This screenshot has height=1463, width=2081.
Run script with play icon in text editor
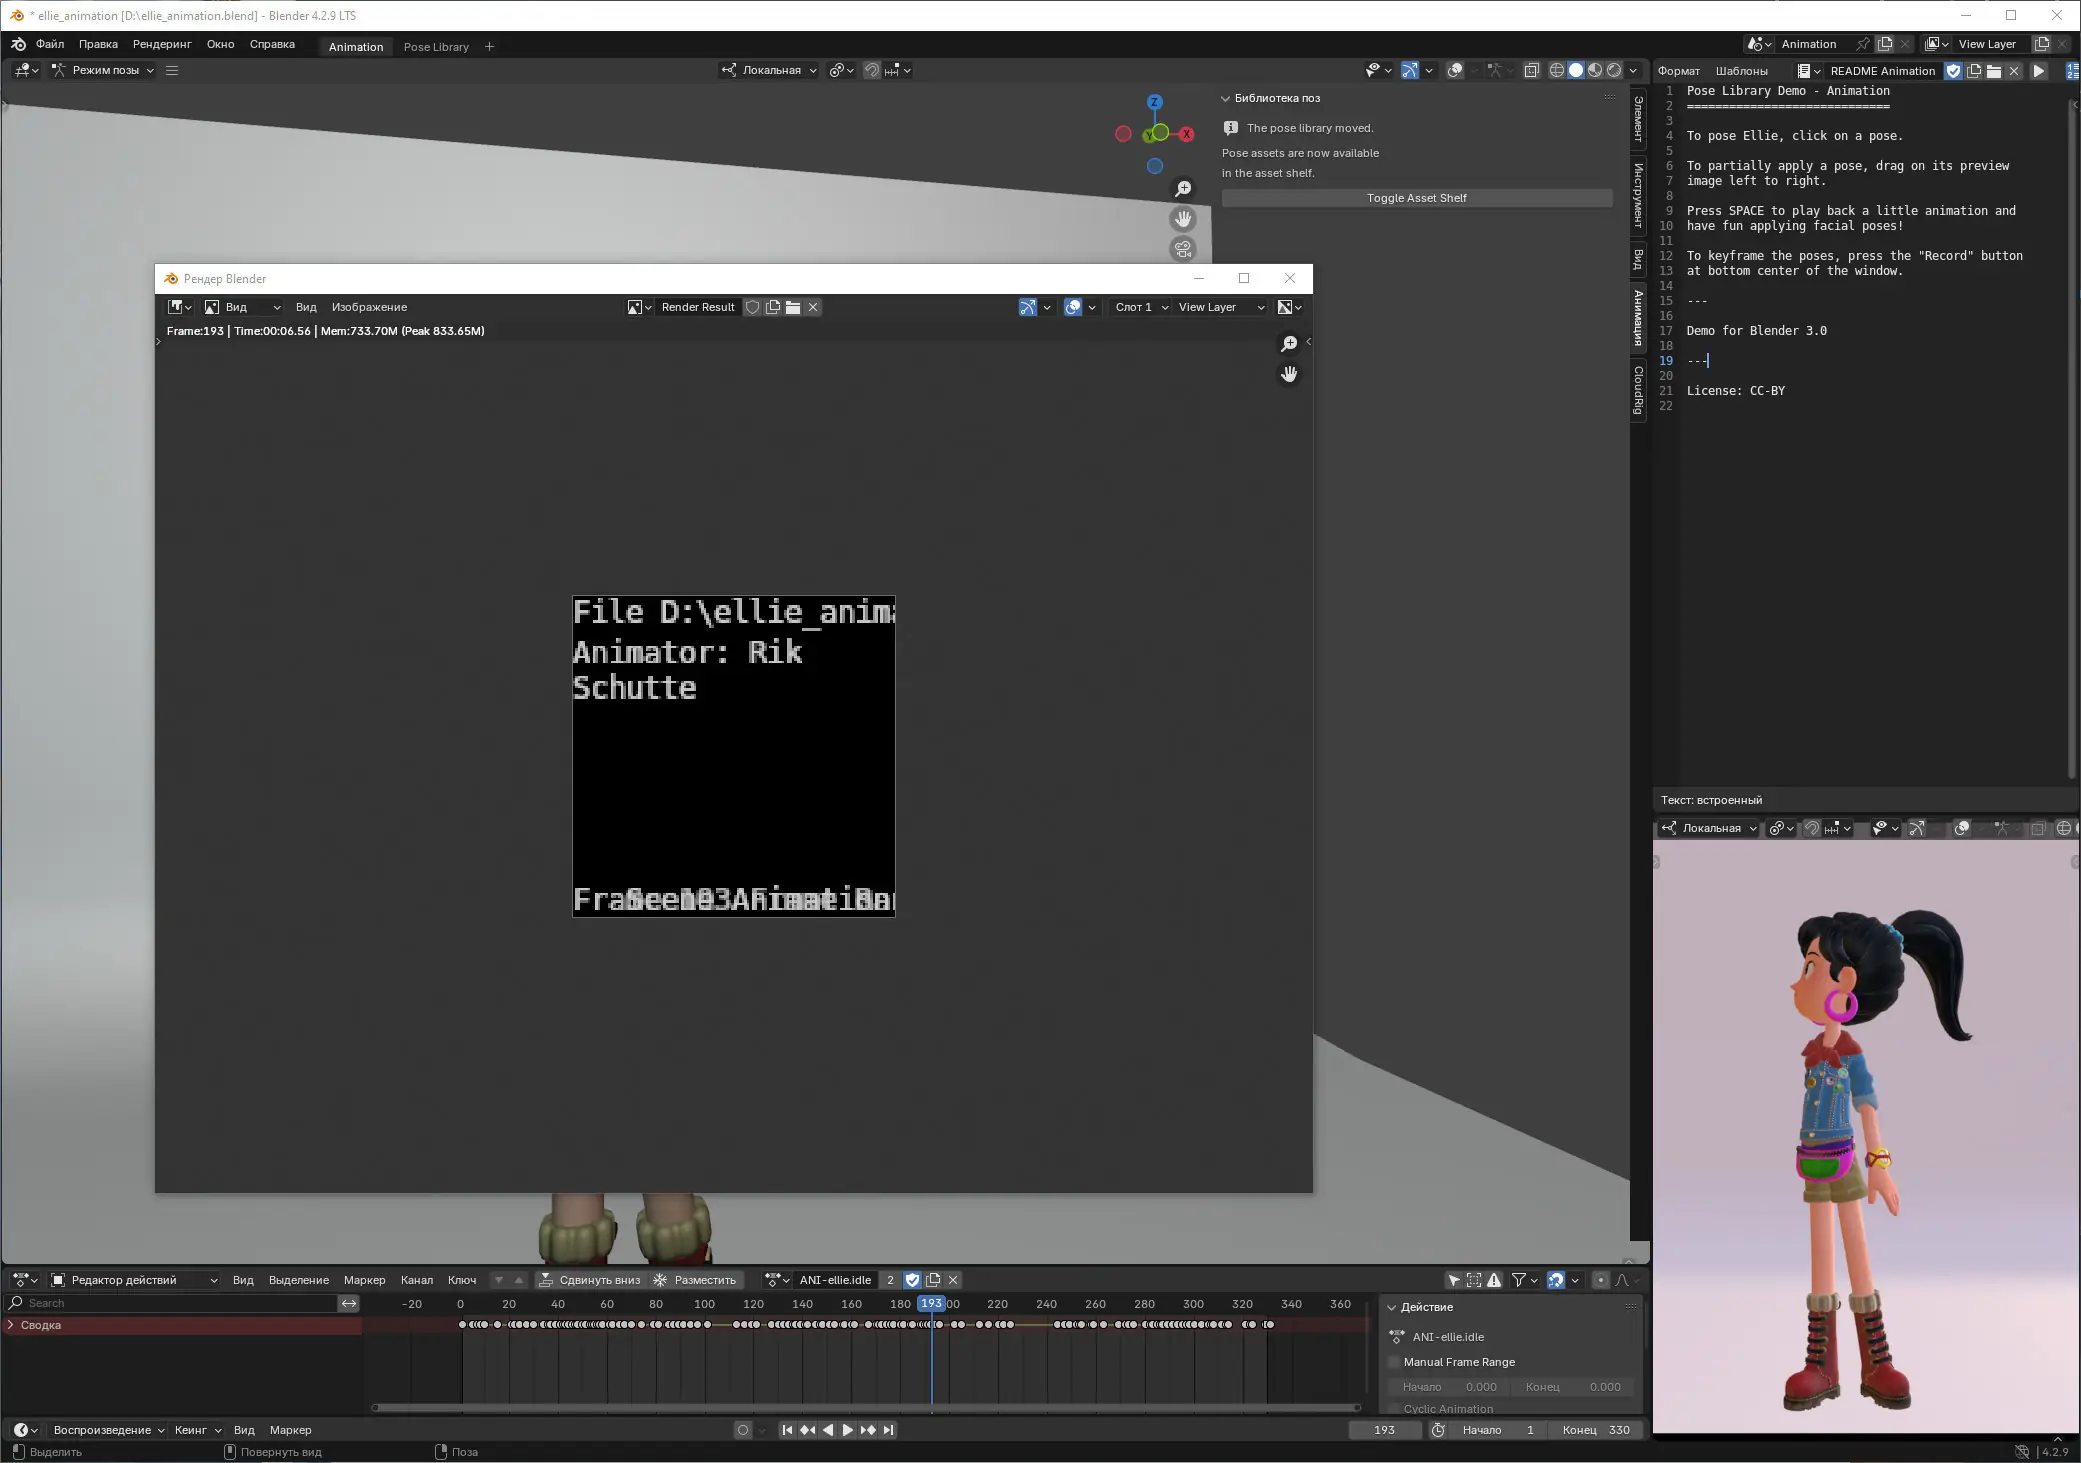pos(2039,71)
